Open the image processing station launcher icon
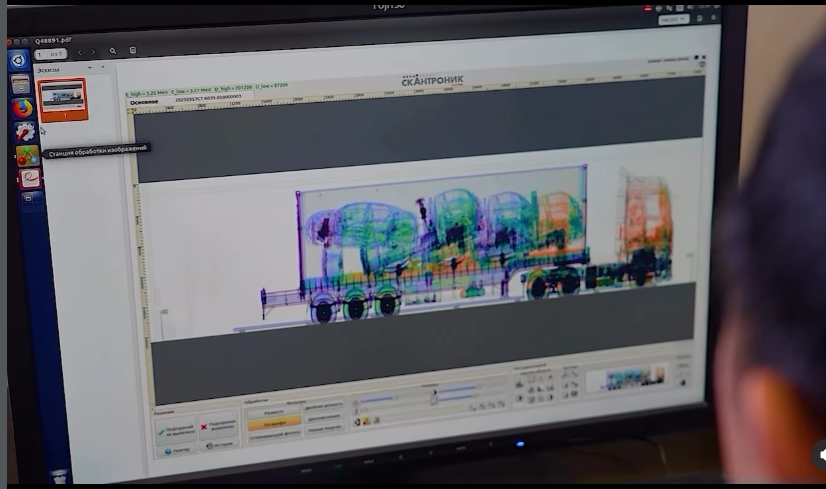This screenshot has height=489, width=826. [x=27, y=156]
